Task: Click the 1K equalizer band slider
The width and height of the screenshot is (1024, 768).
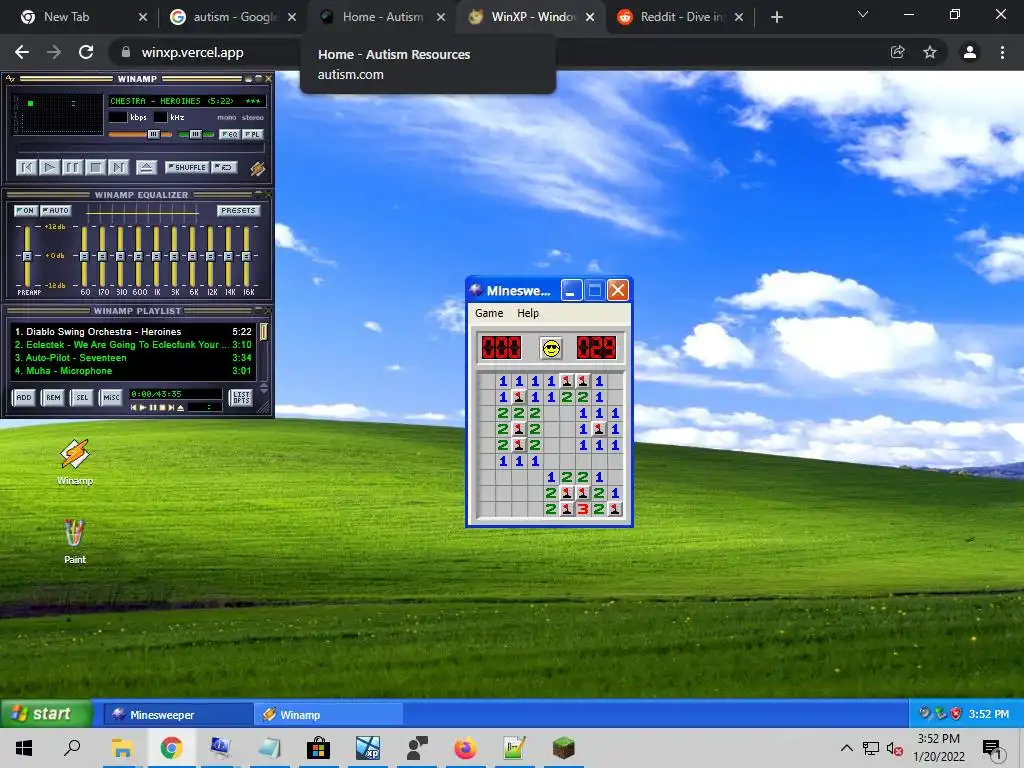Action: [x=156, y=257]
